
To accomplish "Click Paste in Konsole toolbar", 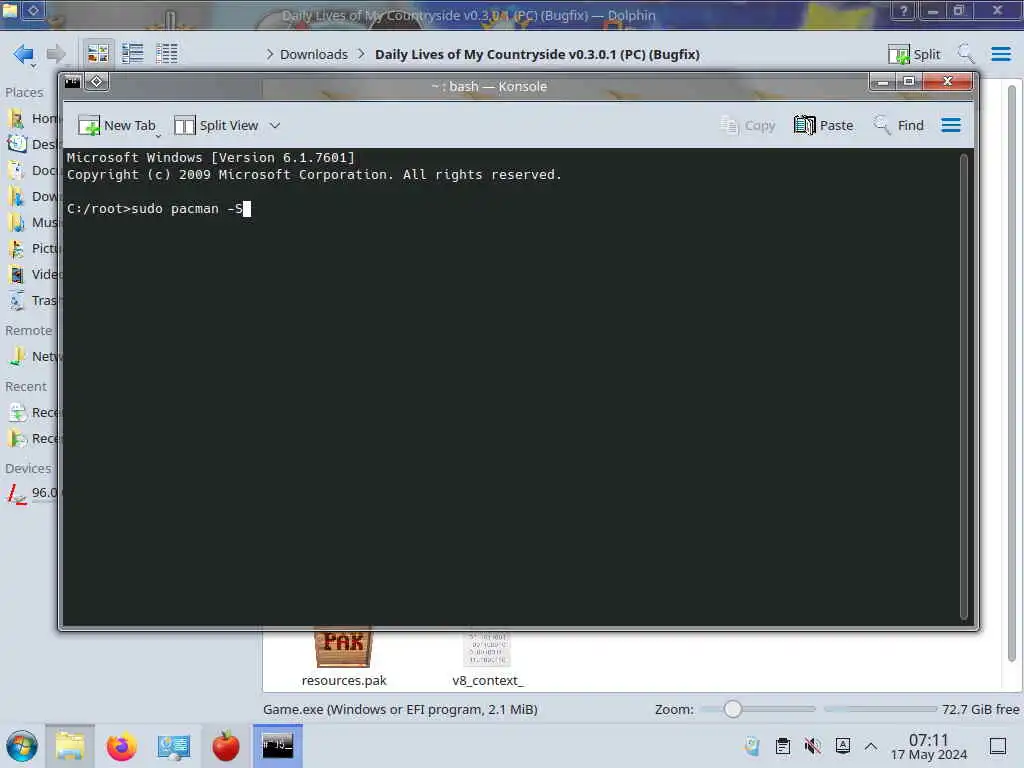I will click(824, 125).
